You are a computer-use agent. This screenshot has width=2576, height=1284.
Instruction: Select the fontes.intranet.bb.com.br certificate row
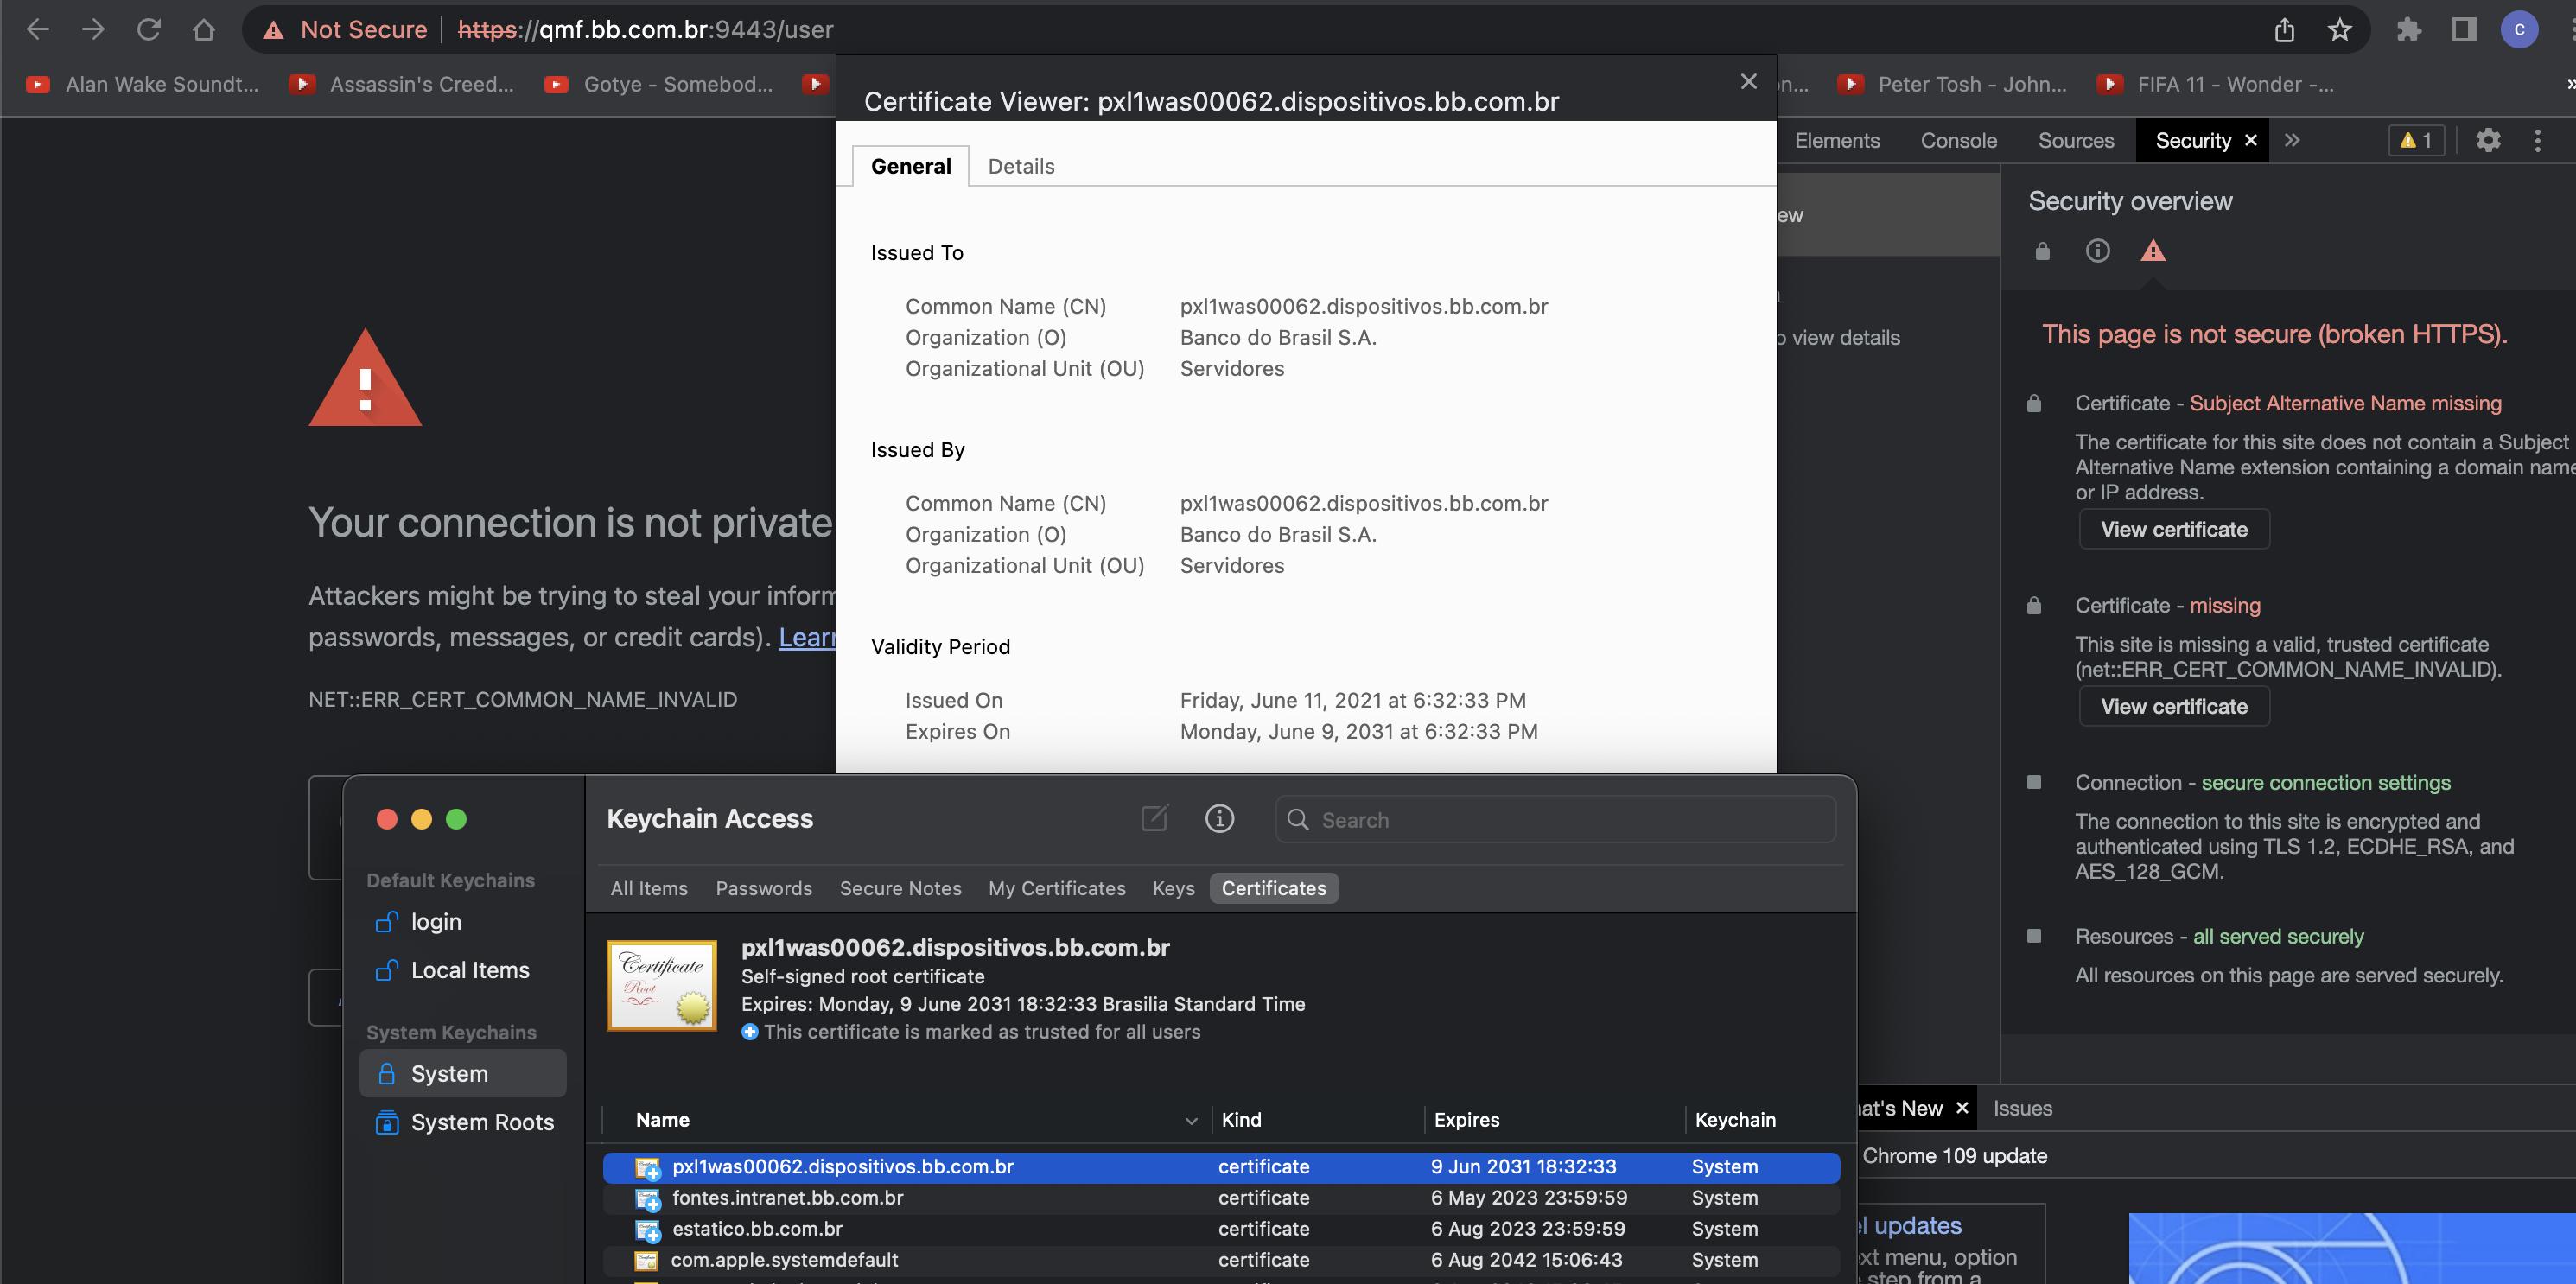1221,1197
